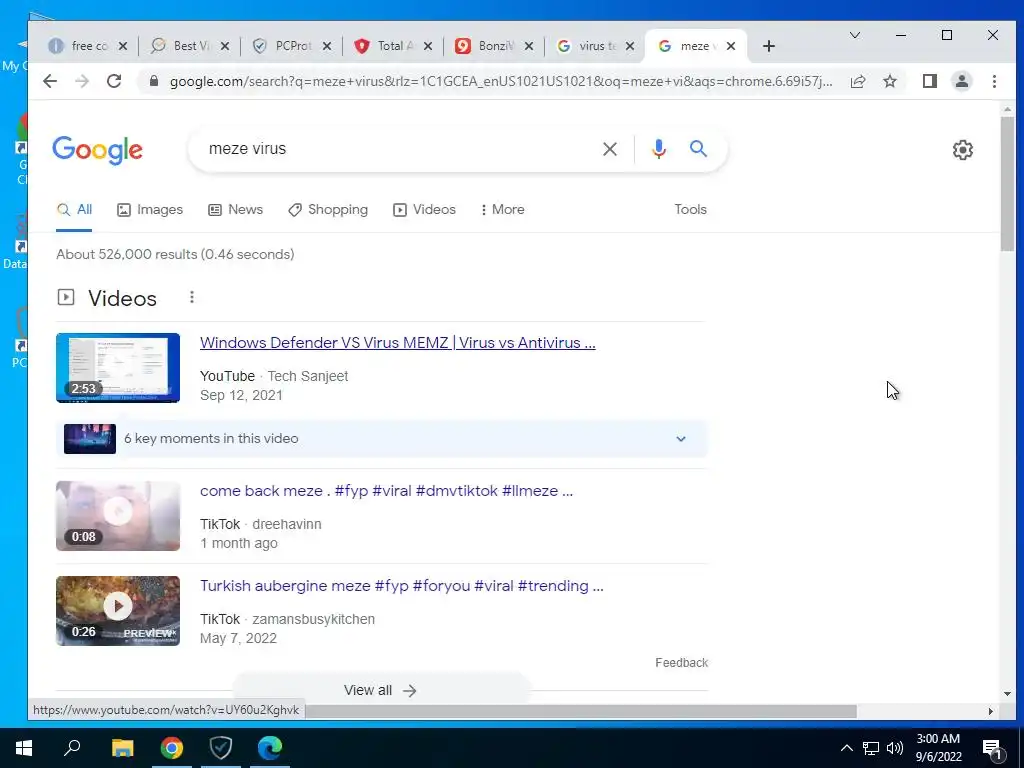Open the notification center
This screenshot has width=1024, height=768.
[x=992, y=749]
